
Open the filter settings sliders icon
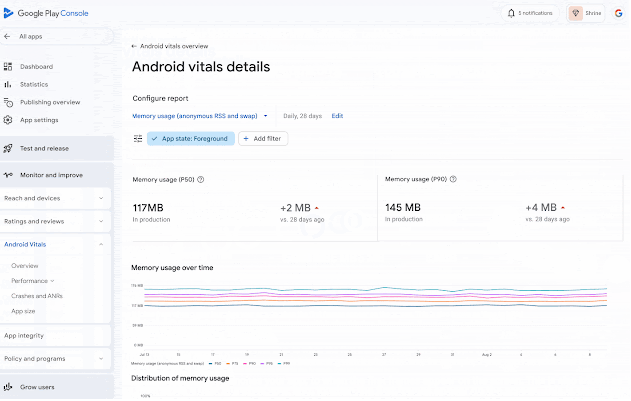(x=138, y=139)
